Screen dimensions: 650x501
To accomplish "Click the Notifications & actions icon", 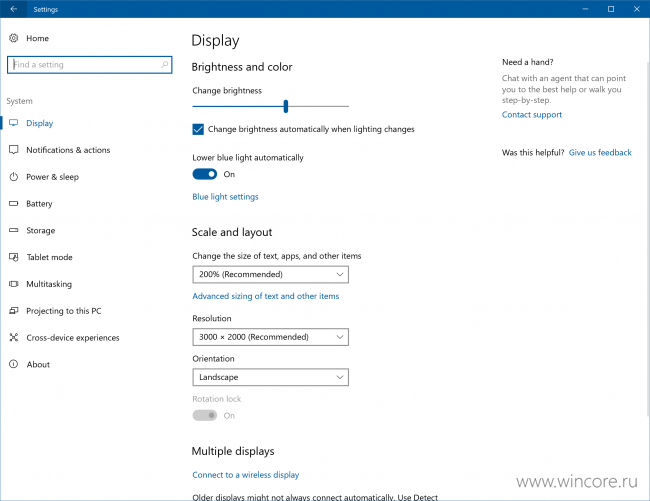I will (14, 150).
